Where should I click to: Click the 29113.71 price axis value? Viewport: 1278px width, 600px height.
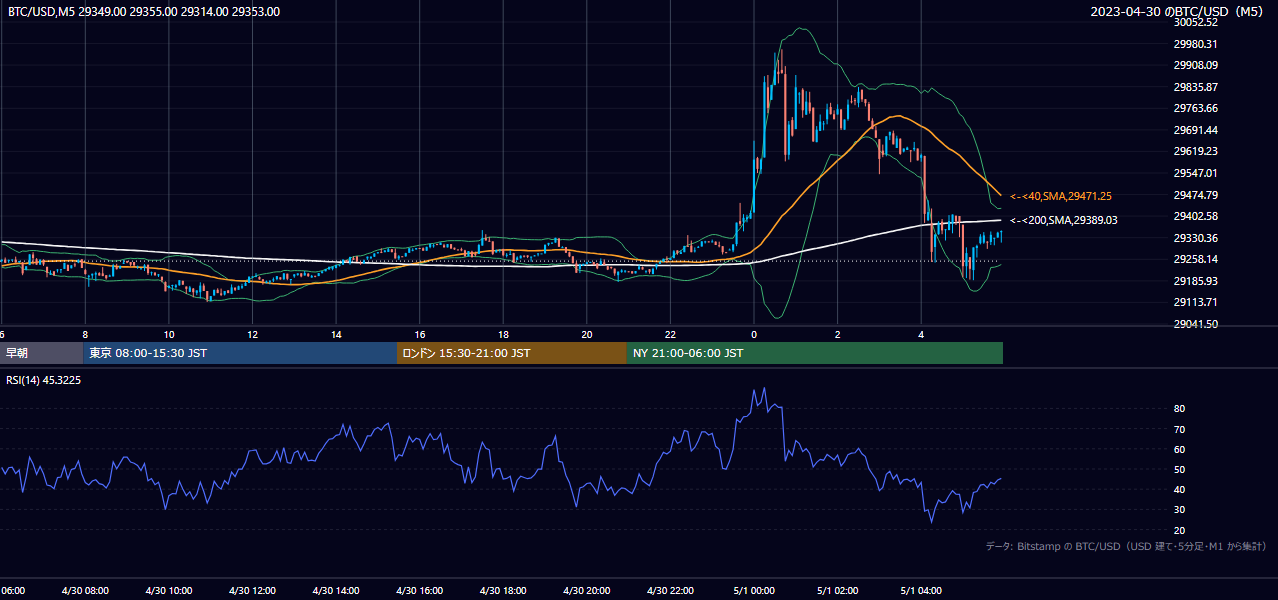(1195, 302)
